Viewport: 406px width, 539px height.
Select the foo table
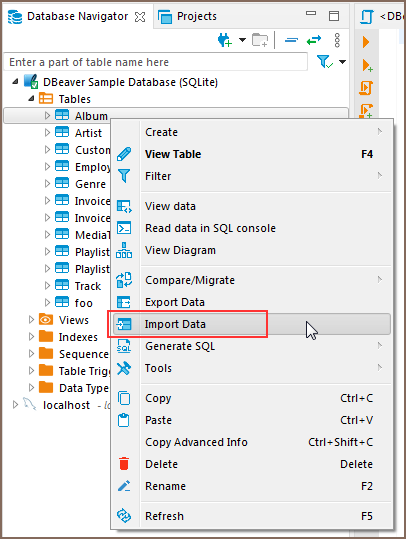(x=84, y=303)
